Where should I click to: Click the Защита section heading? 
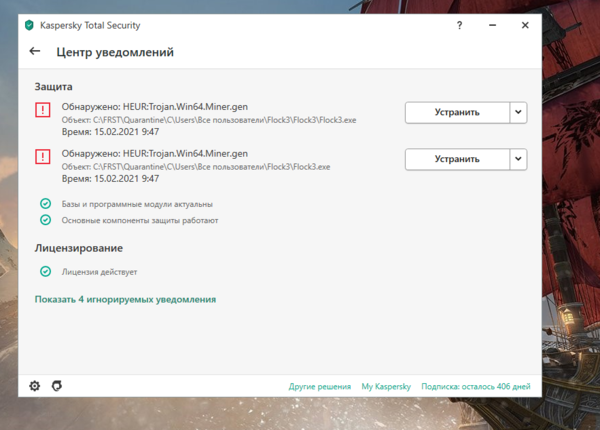pos(54,86)
